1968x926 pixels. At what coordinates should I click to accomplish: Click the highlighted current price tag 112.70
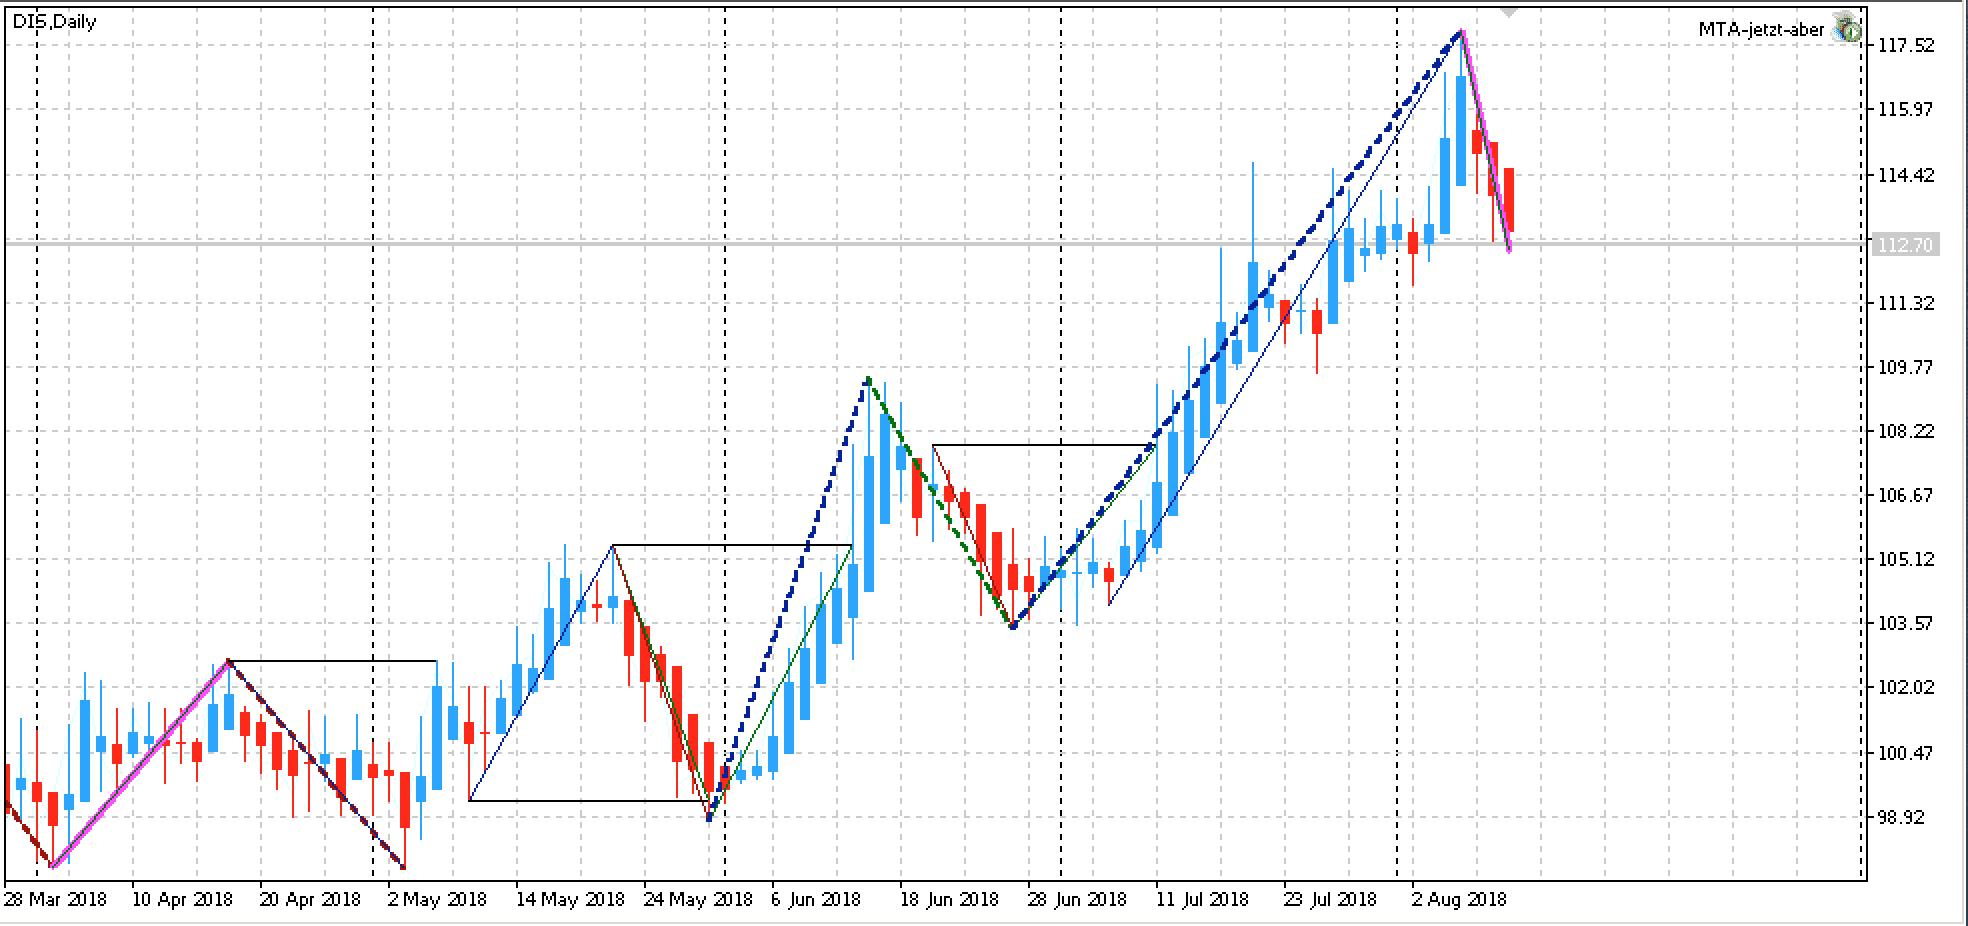pos(1905,244)
